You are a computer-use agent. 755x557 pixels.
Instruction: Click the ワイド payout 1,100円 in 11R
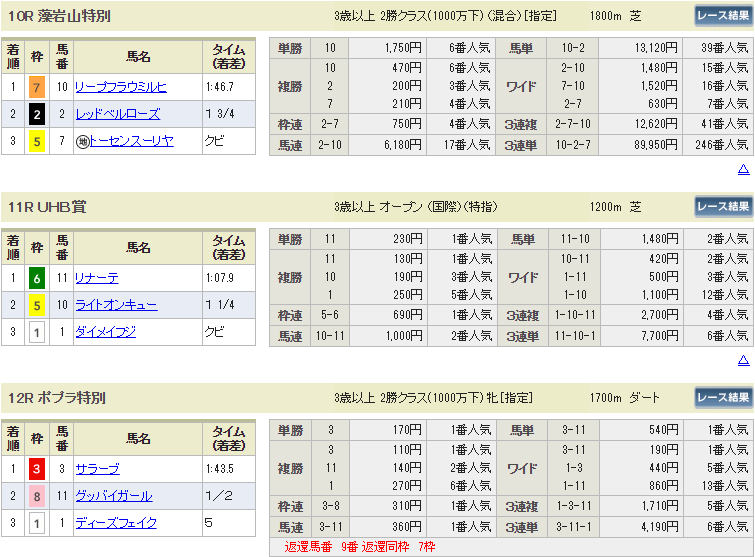660,295
